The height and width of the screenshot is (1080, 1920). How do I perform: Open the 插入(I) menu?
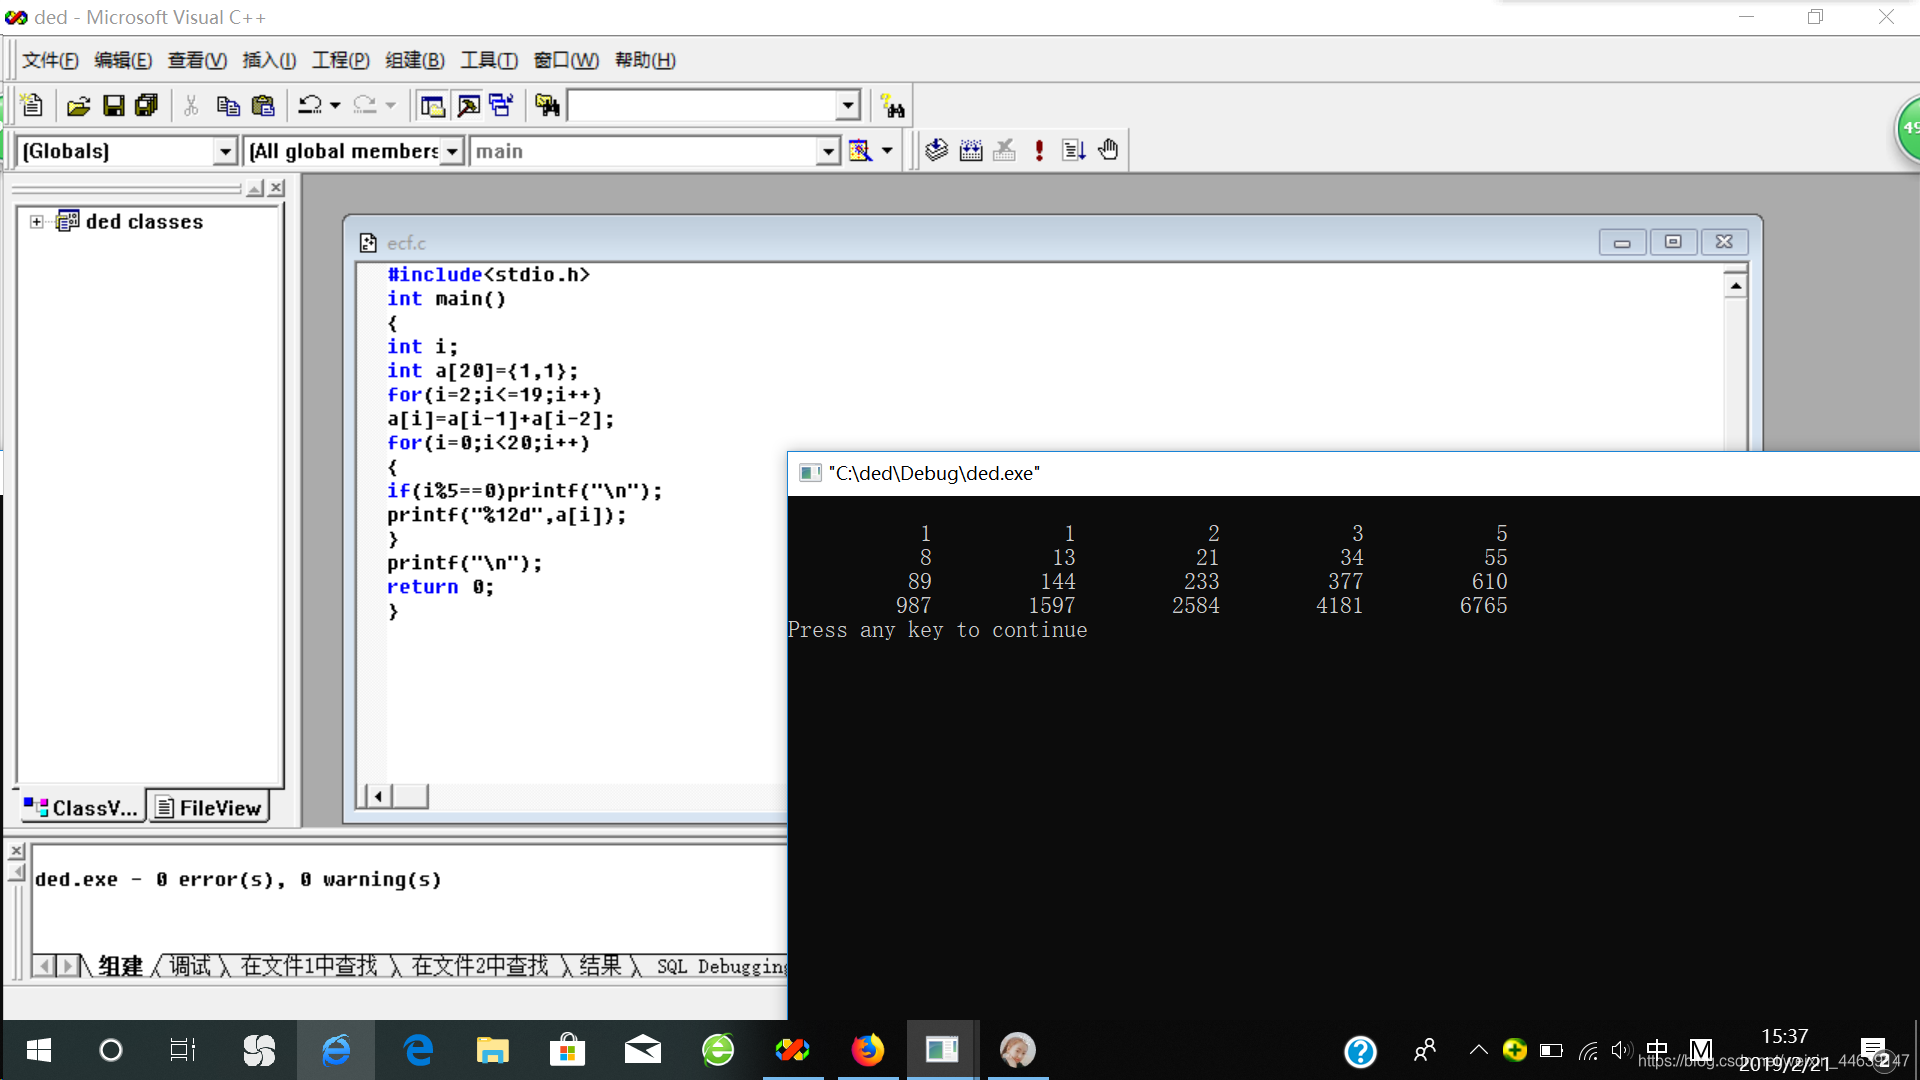[x=269, y=60]
